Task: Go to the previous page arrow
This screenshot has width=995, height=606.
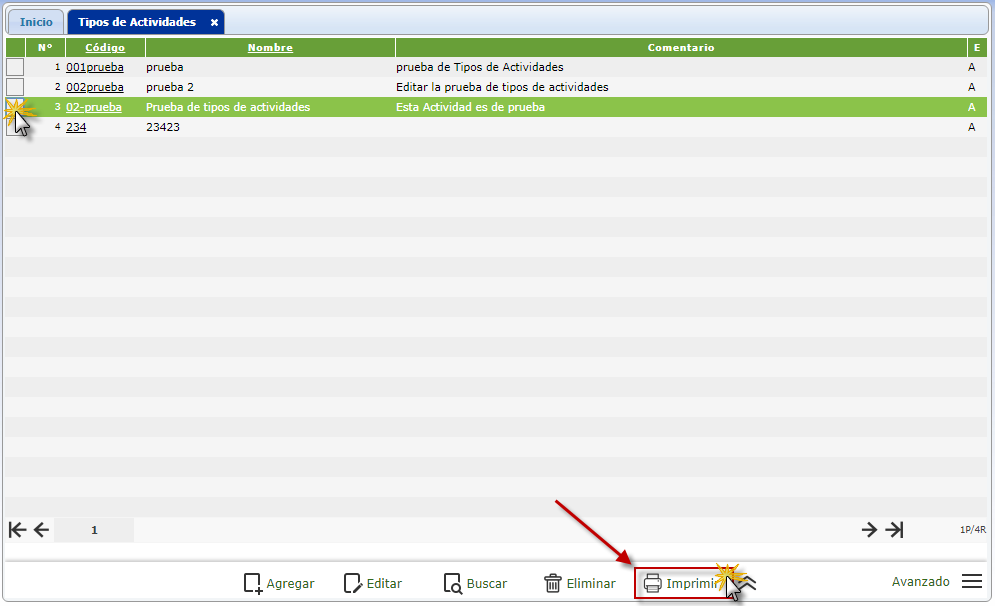Action: pos(41,530)
